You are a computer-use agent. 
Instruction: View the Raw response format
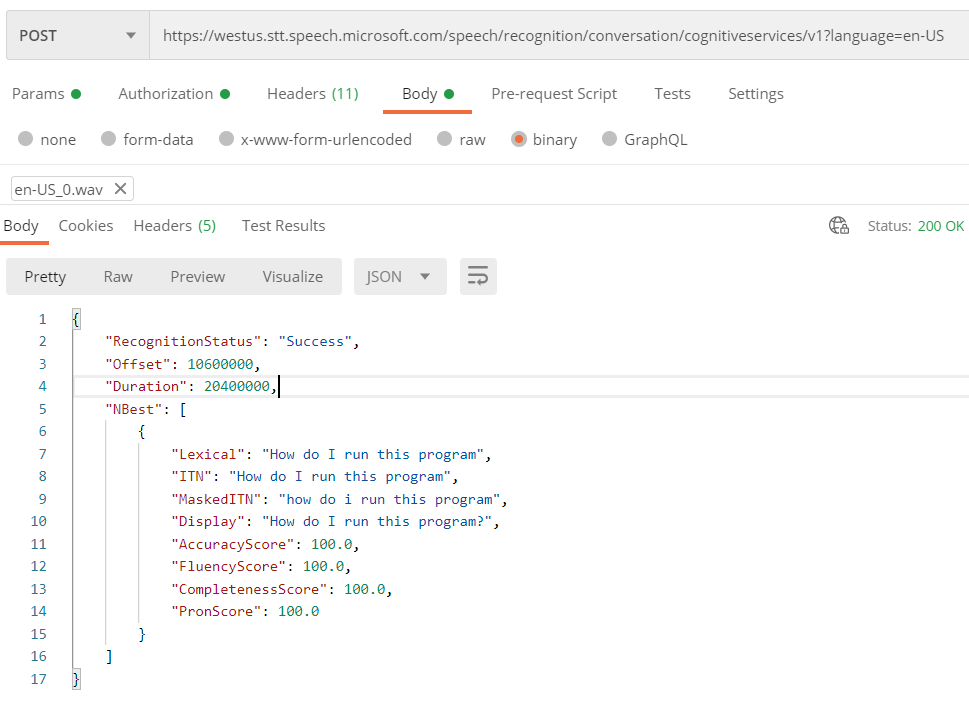[117, 276]
